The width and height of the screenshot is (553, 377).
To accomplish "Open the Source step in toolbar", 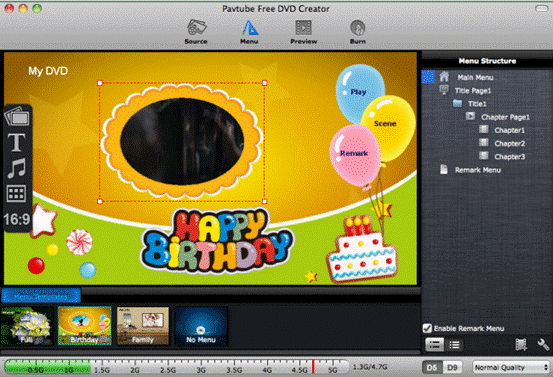I will coord(196,32).
